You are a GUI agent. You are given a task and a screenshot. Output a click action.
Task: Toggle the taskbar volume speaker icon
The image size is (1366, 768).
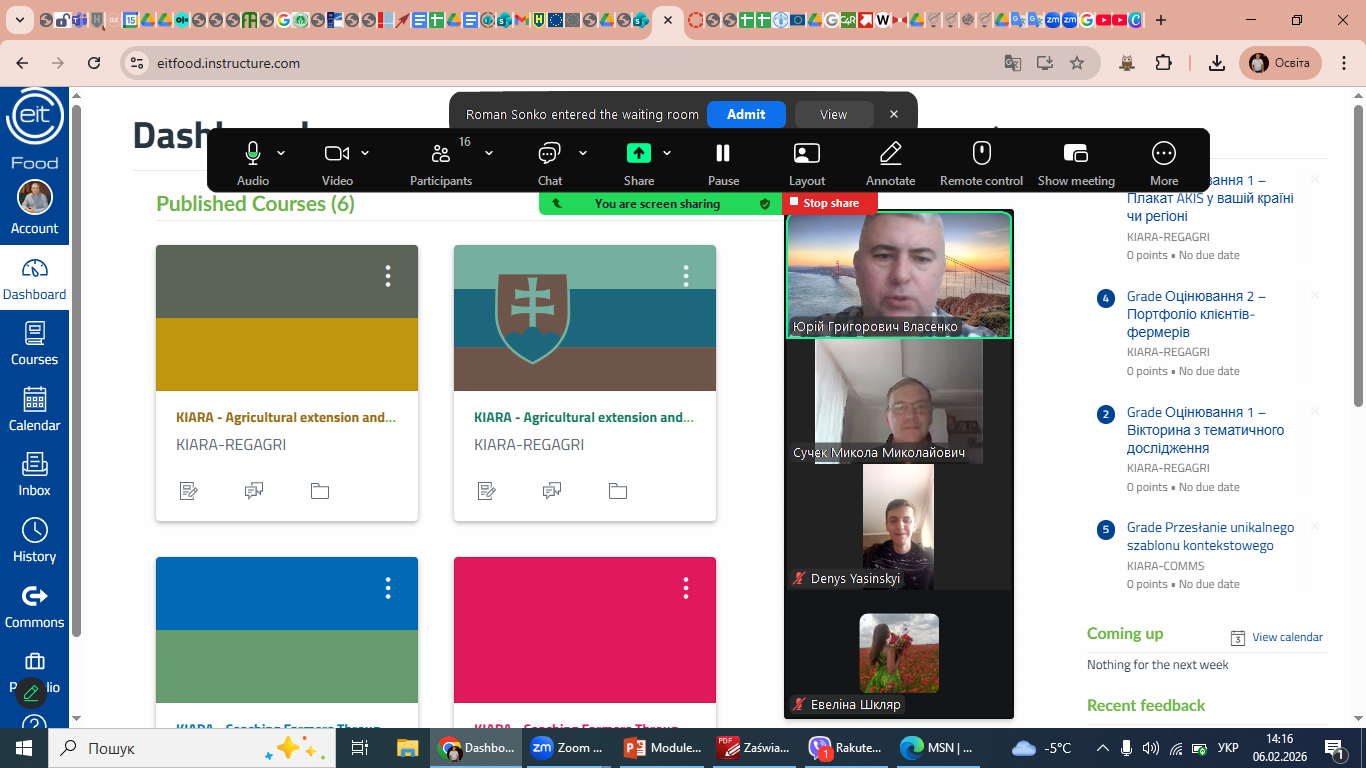(1150, 748)
